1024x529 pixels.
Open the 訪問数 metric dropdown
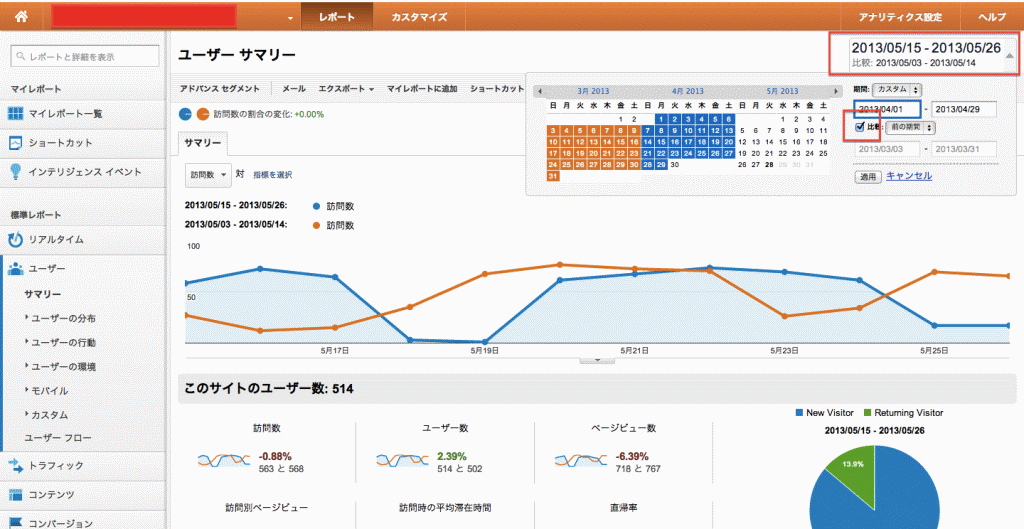[x=209, y=174]
